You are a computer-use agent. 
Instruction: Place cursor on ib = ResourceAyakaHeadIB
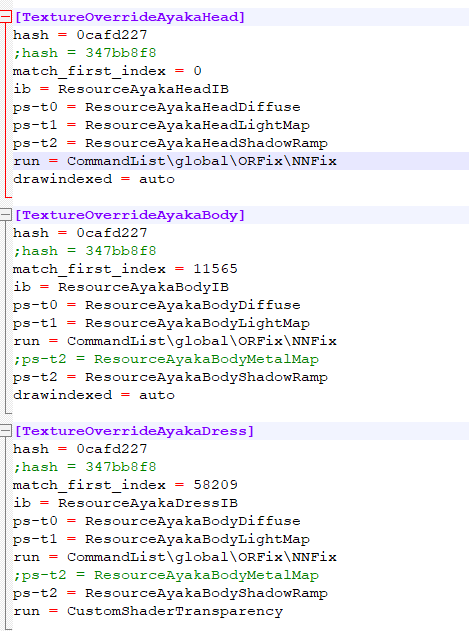[x=121, y=89]
